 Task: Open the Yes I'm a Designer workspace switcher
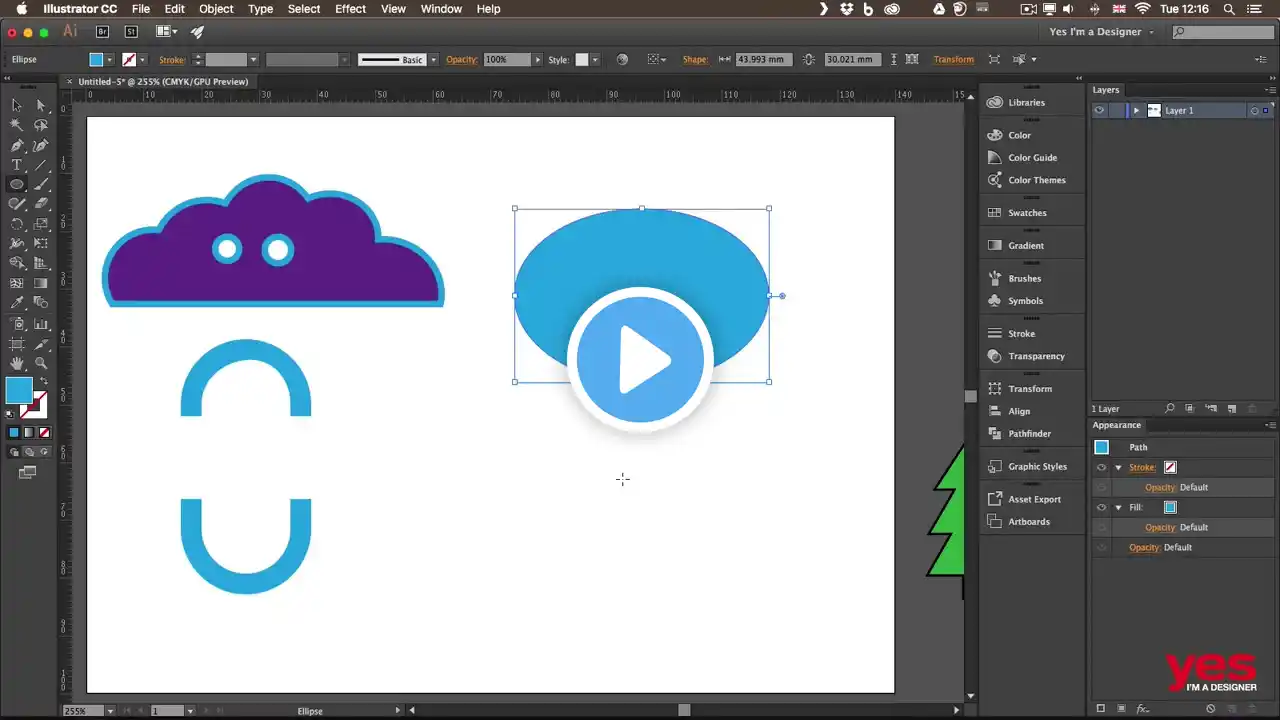pyautogui.click(x=1102, y=32)
